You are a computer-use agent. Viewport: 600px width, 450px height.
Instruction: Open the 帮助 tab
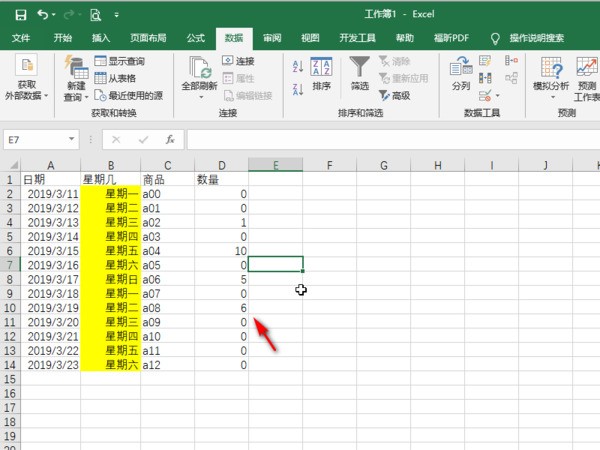pyautogui.click(x=405, y=38)
